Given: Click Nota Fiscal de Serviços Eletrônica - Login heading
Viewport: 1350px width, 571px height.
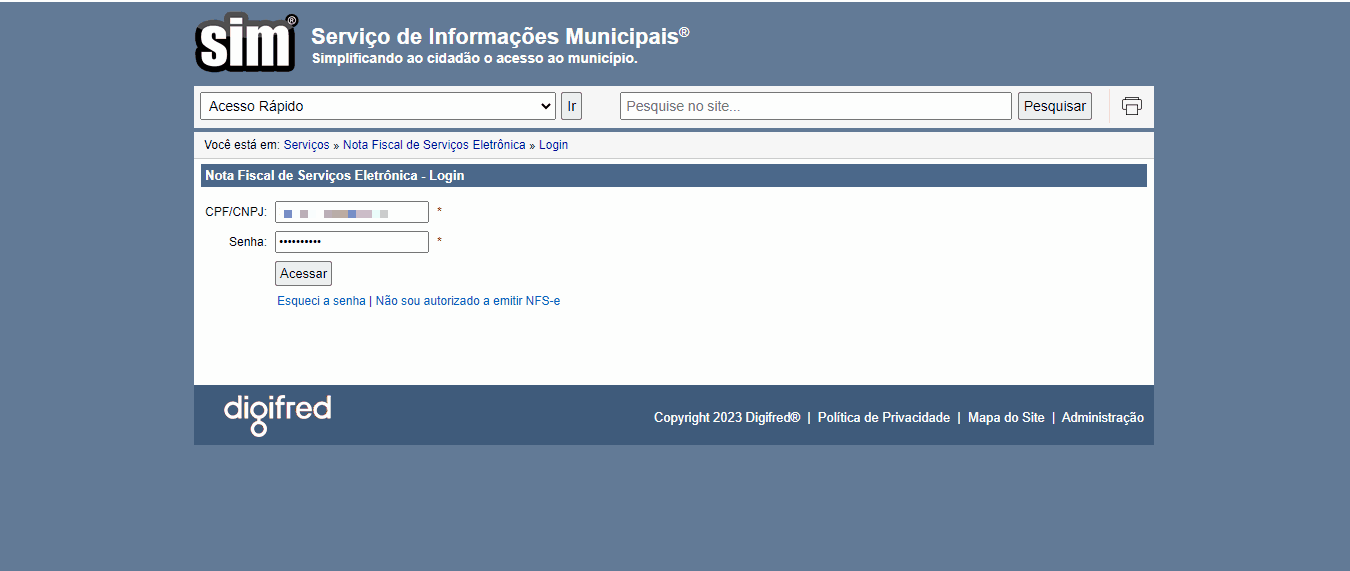Looking at the screenshot, I should [335, 176].
